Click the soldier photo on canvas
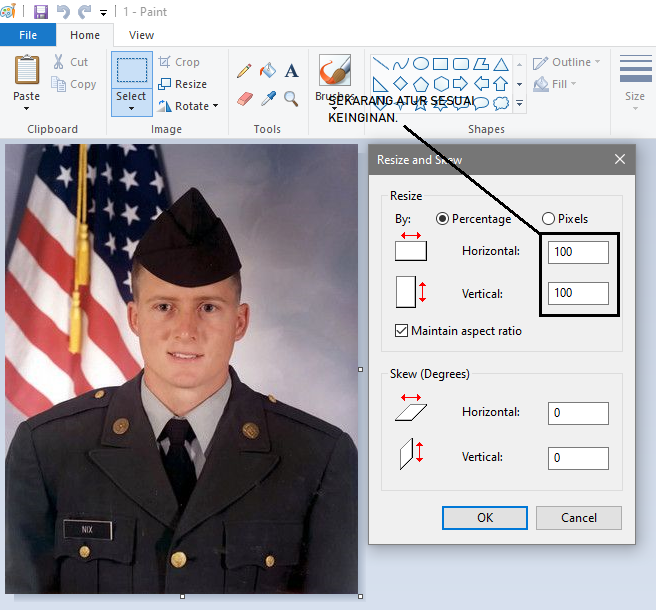 (x=182, y=369)
